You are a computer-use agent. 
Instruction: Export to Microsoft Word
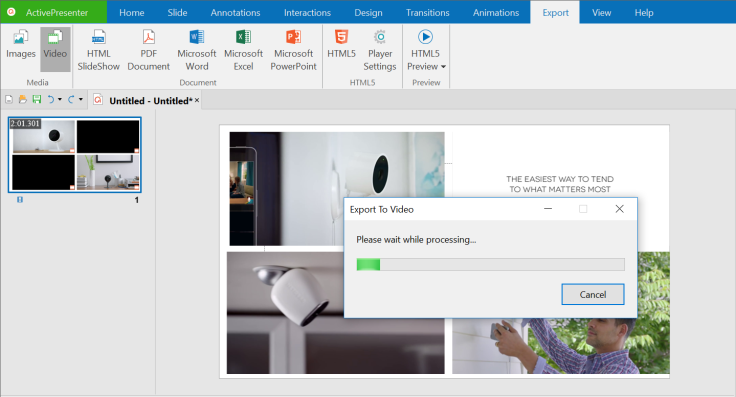[x=197, y=50]
